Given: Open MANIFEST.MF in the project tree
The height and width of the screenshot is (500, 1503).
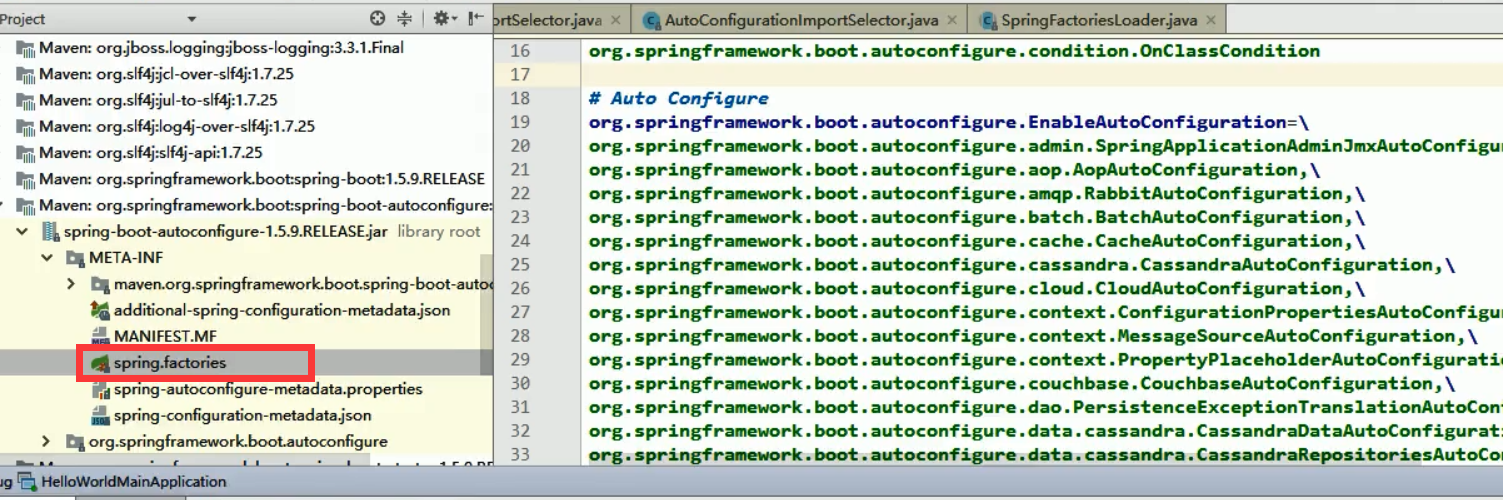Looking at the screenshot, I should pyautogui.click(x=165, y=336).
